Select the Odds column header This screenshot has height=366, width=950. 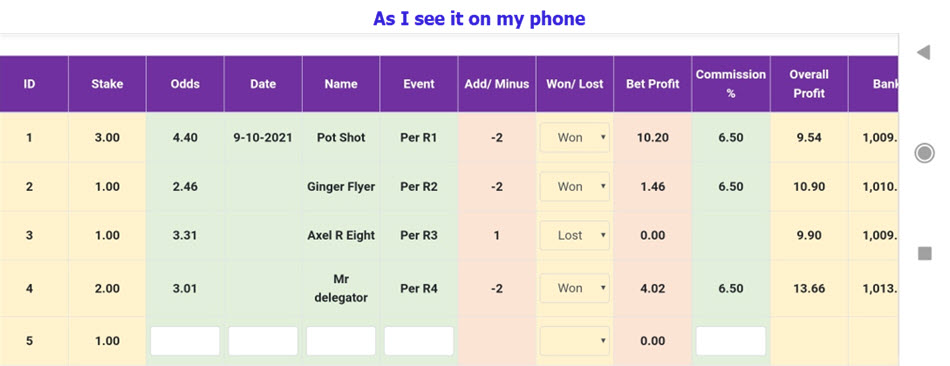coord(185,84)
